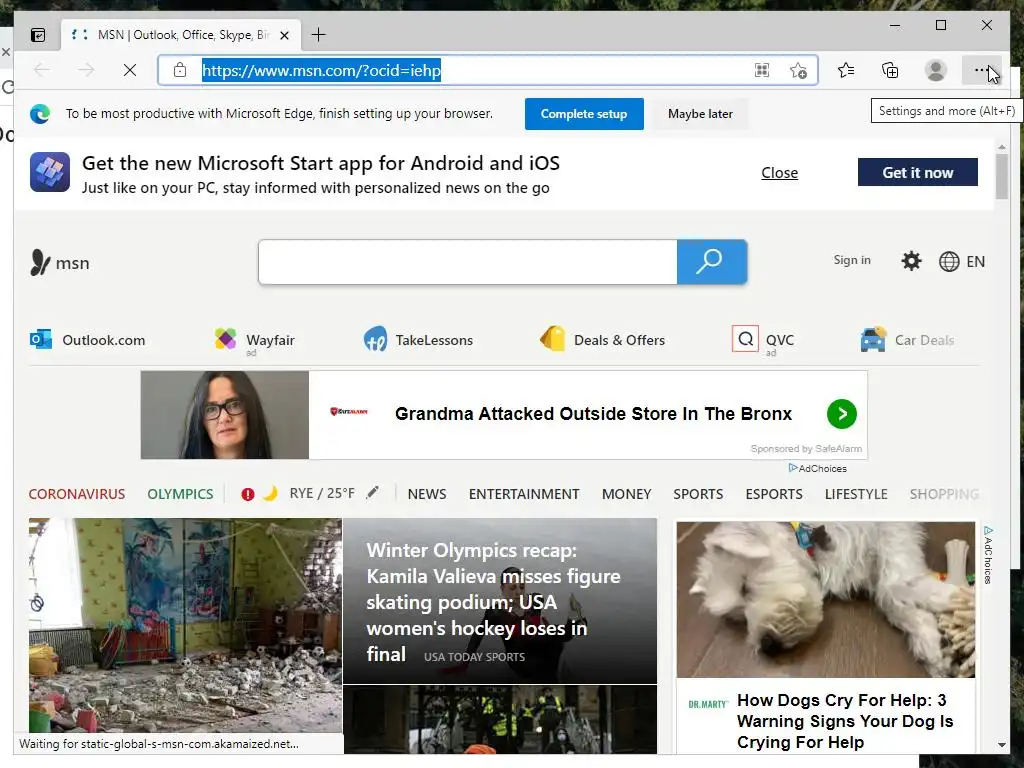This screenshot has height=768, width=1024.
Task: Click Grandma Attacked ad headline
Action: [593, 414]
